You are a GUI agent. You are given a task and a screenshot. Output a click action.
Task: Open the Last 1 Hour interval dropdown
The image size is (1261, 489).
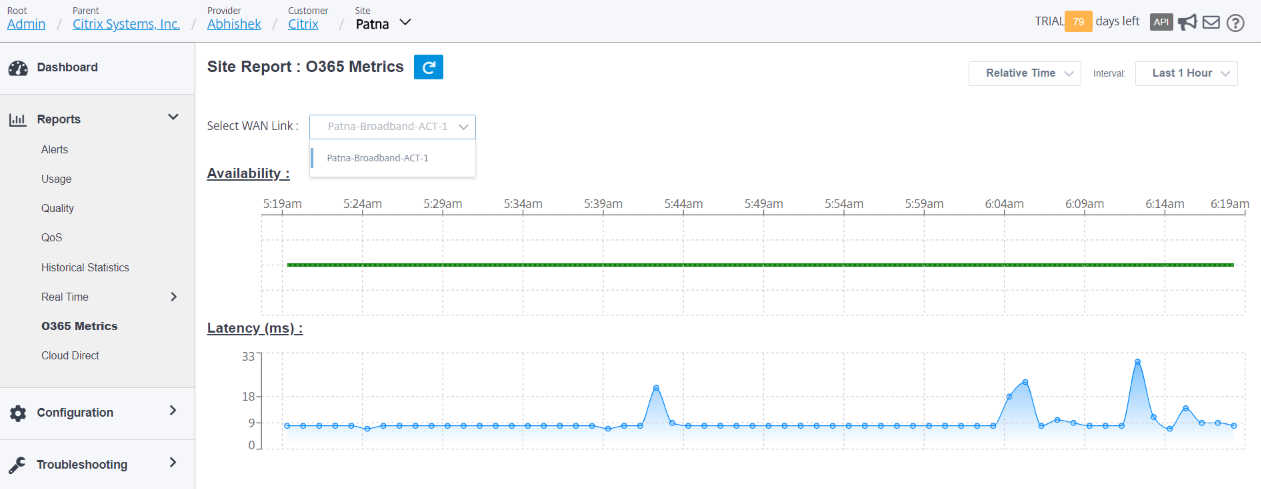[1186, 73]
